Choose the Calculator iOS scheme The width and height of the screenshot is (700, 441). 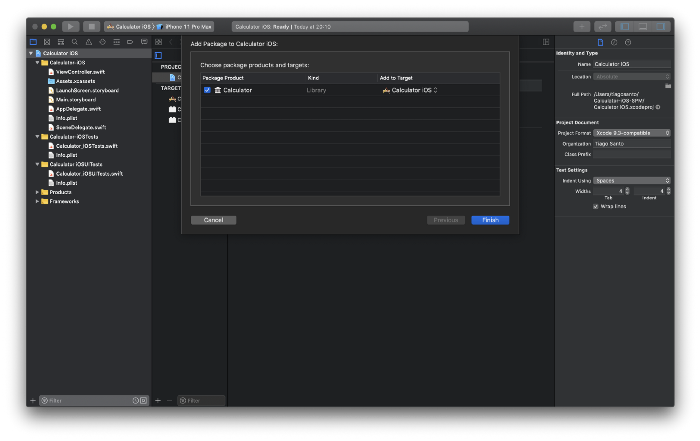129,27
